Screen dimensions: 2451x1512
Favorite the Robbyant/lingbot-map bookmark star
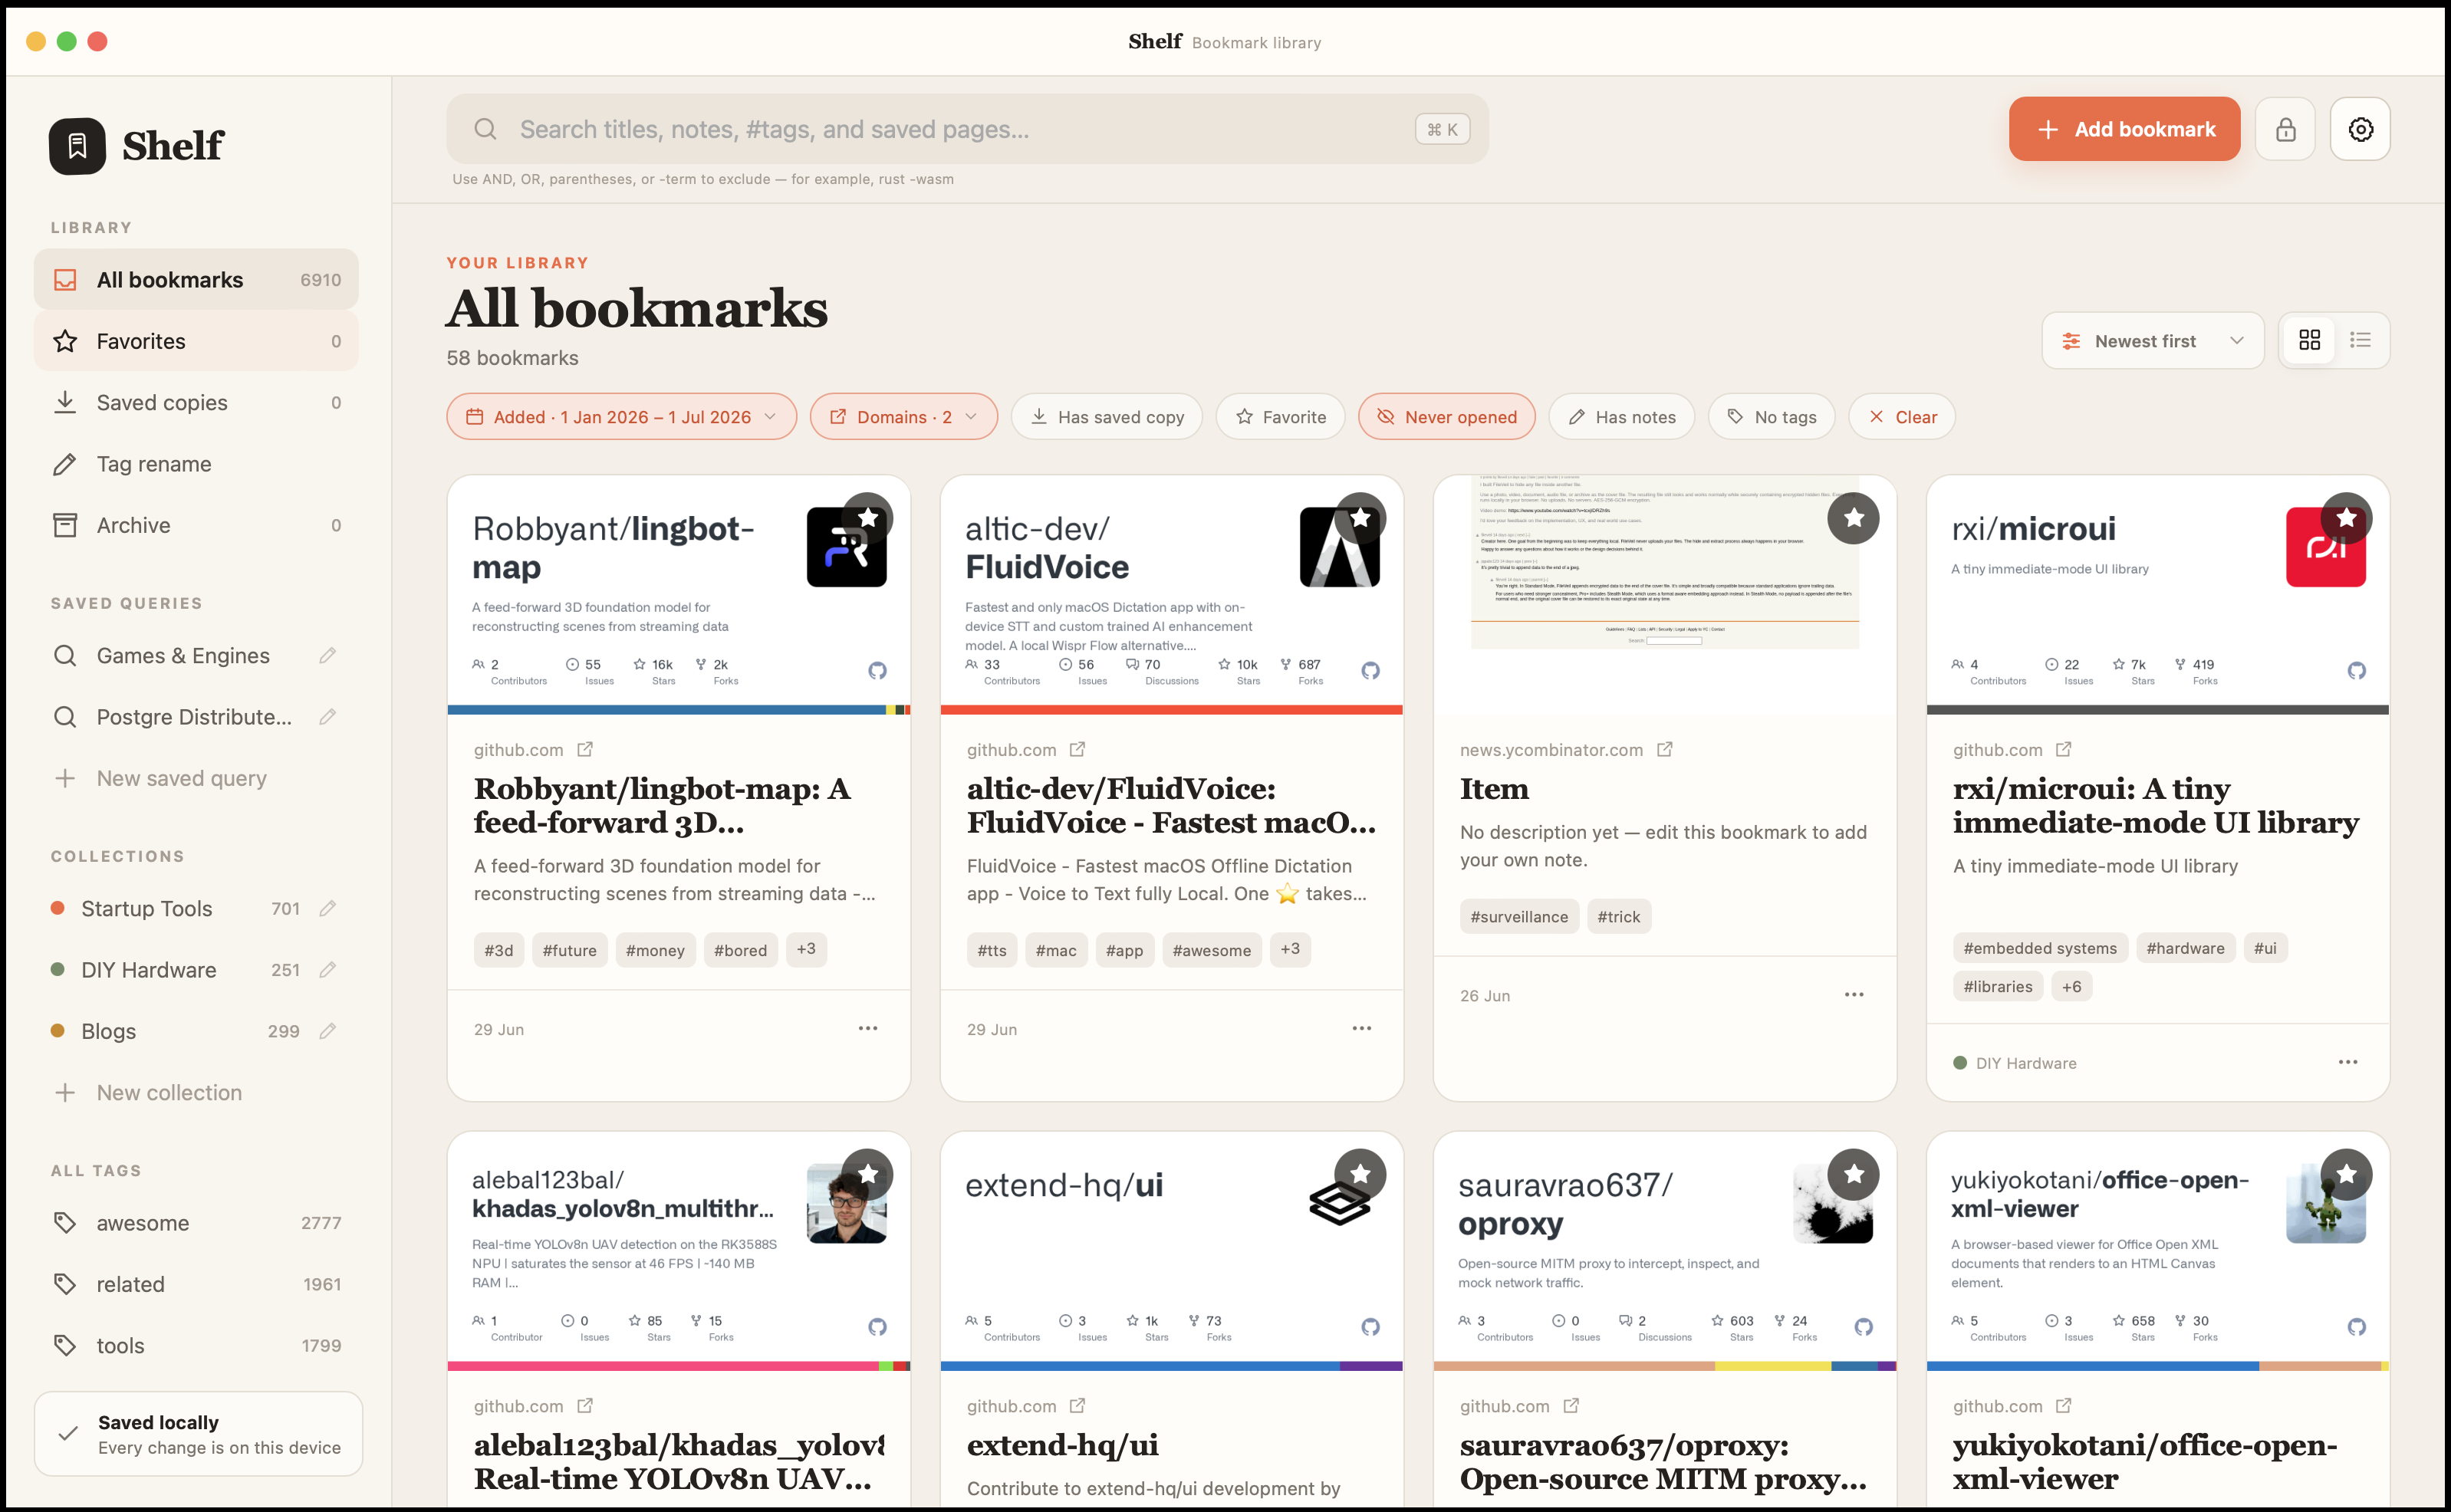pos(867,518)
